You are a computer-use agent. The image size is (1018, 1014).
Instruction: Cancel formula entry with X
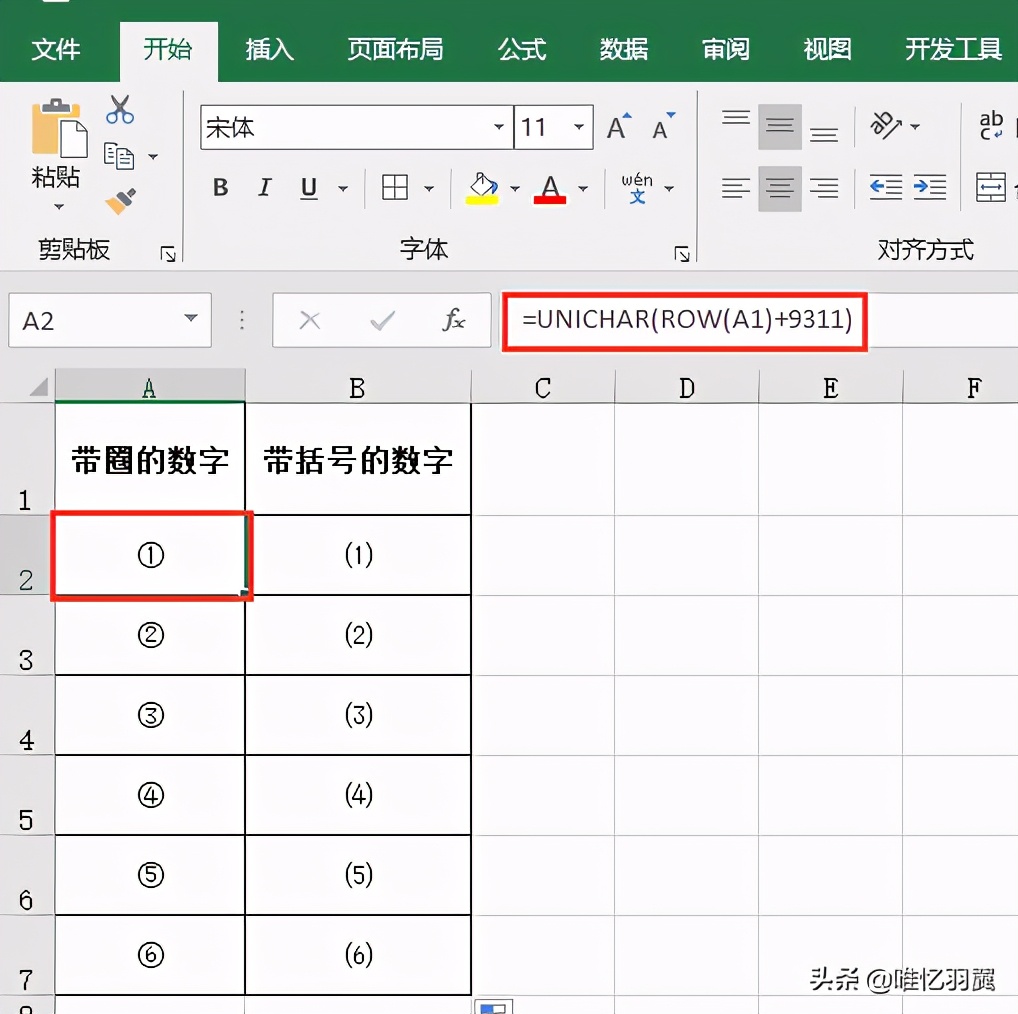tap(310, 320)
